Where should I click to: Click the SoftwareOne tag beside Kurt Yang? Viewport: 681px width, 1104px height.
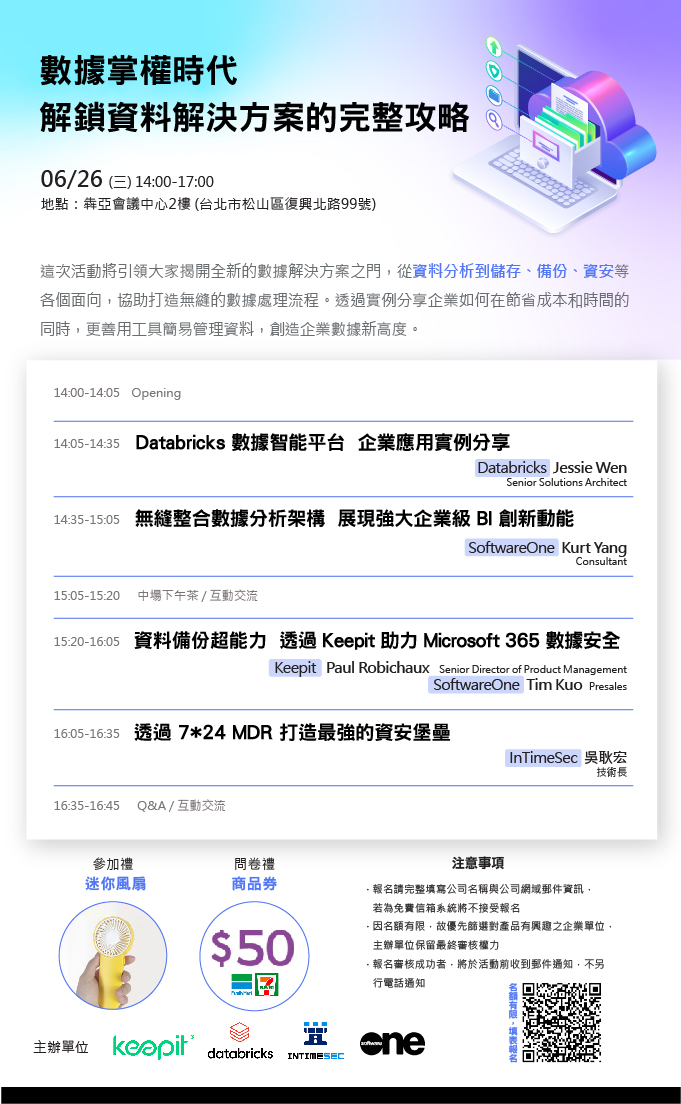pyautogui.click(x=511, y=547)
